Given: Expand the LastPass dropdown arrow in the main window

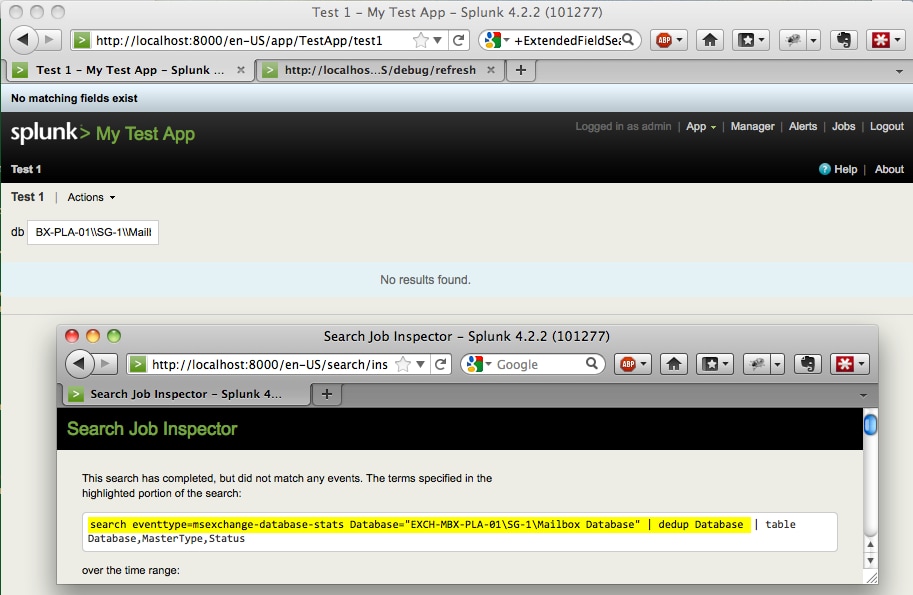Looking at the screenshot, I should (897, 40).
